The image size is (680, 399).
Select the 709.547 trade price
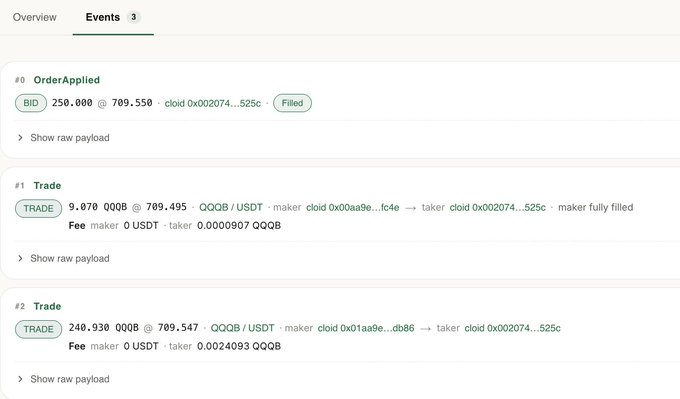point(178,327)
